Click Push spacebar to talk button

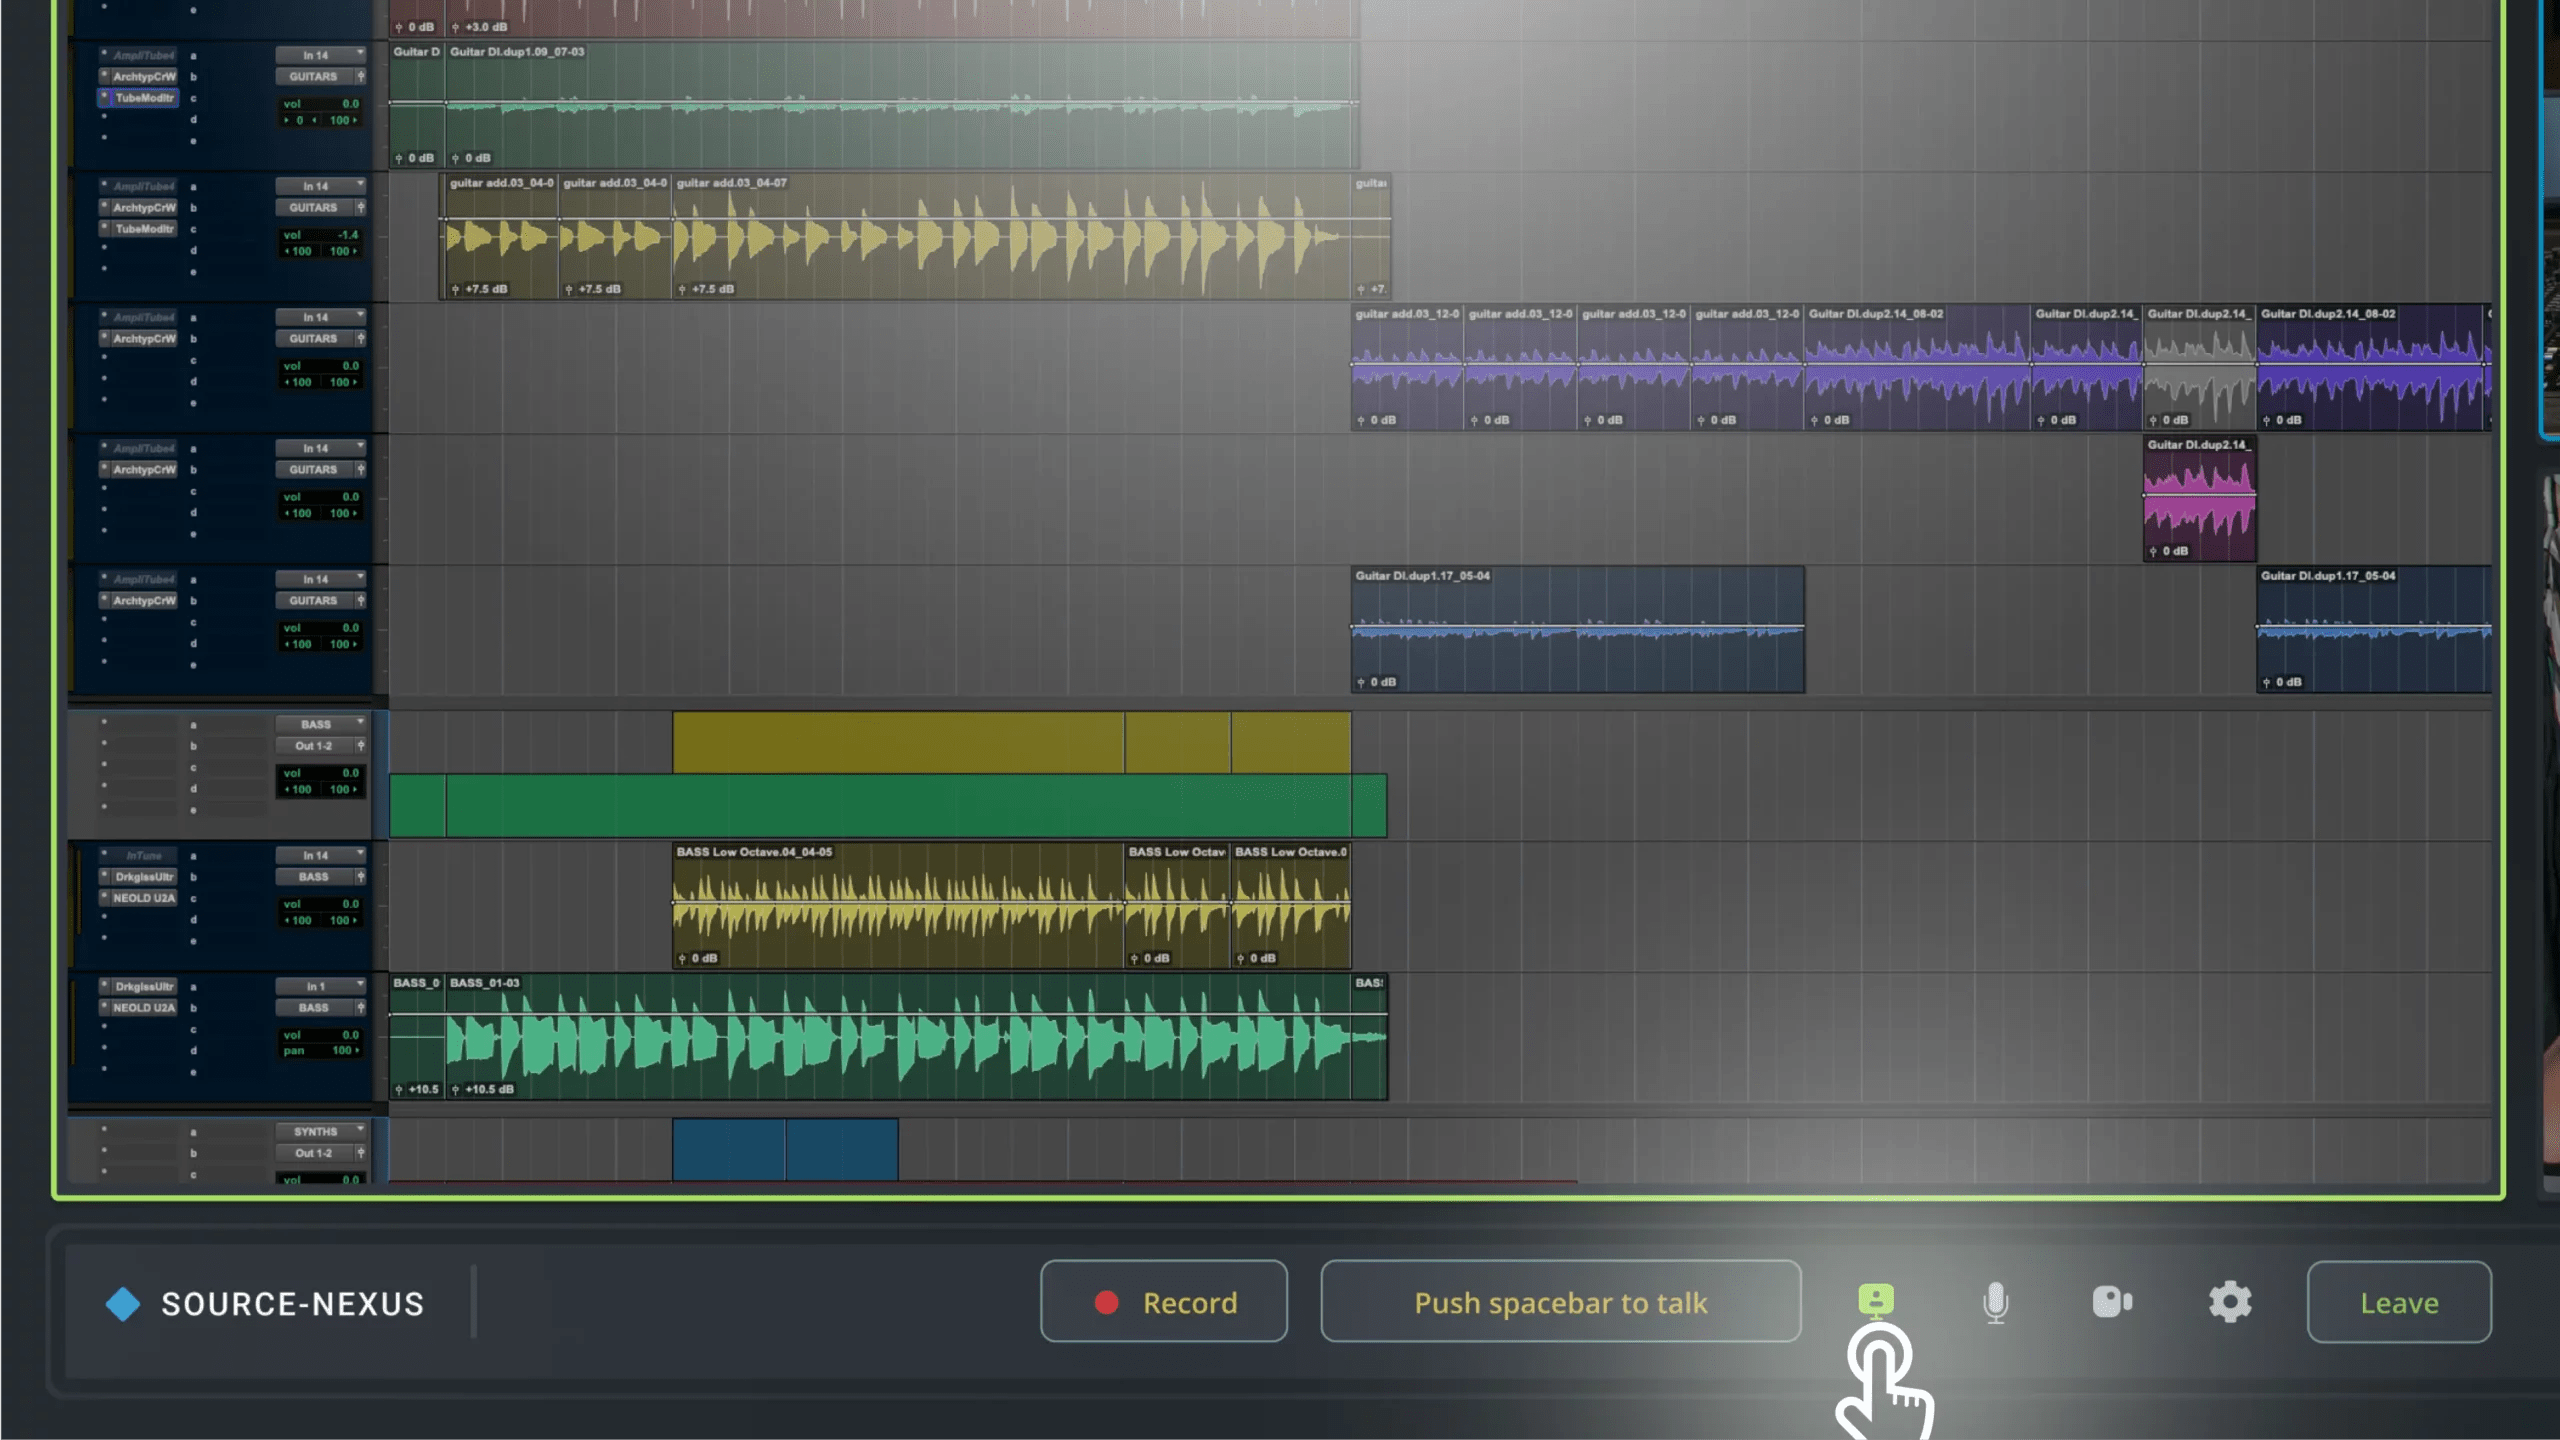tap(1560, 1302)
